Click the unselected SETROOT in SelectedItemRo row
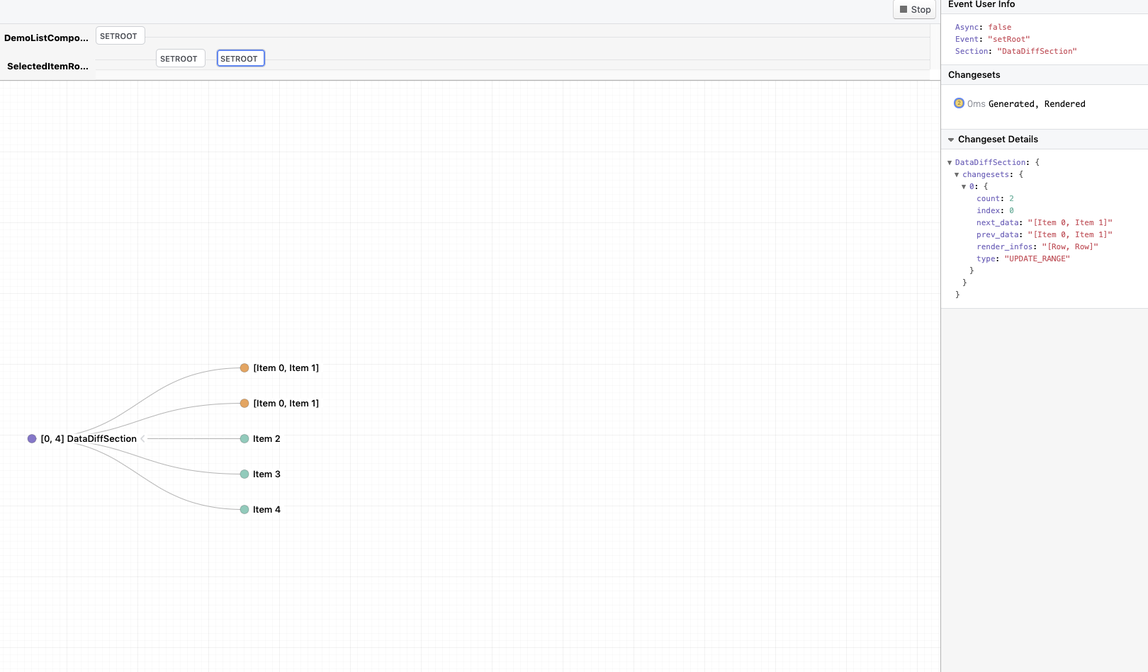1148x672 pixels. tap(179, 59)
